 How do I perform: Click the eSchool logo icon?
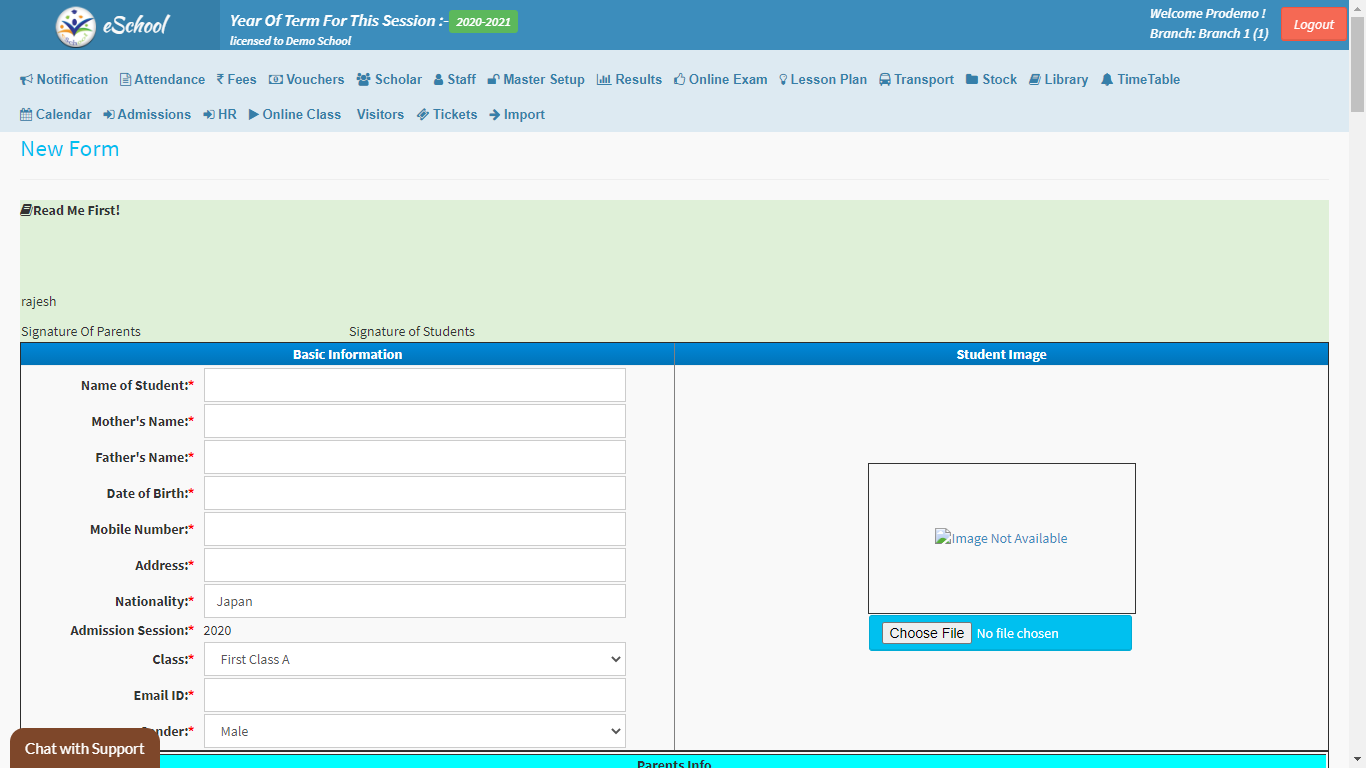[76, 26]
